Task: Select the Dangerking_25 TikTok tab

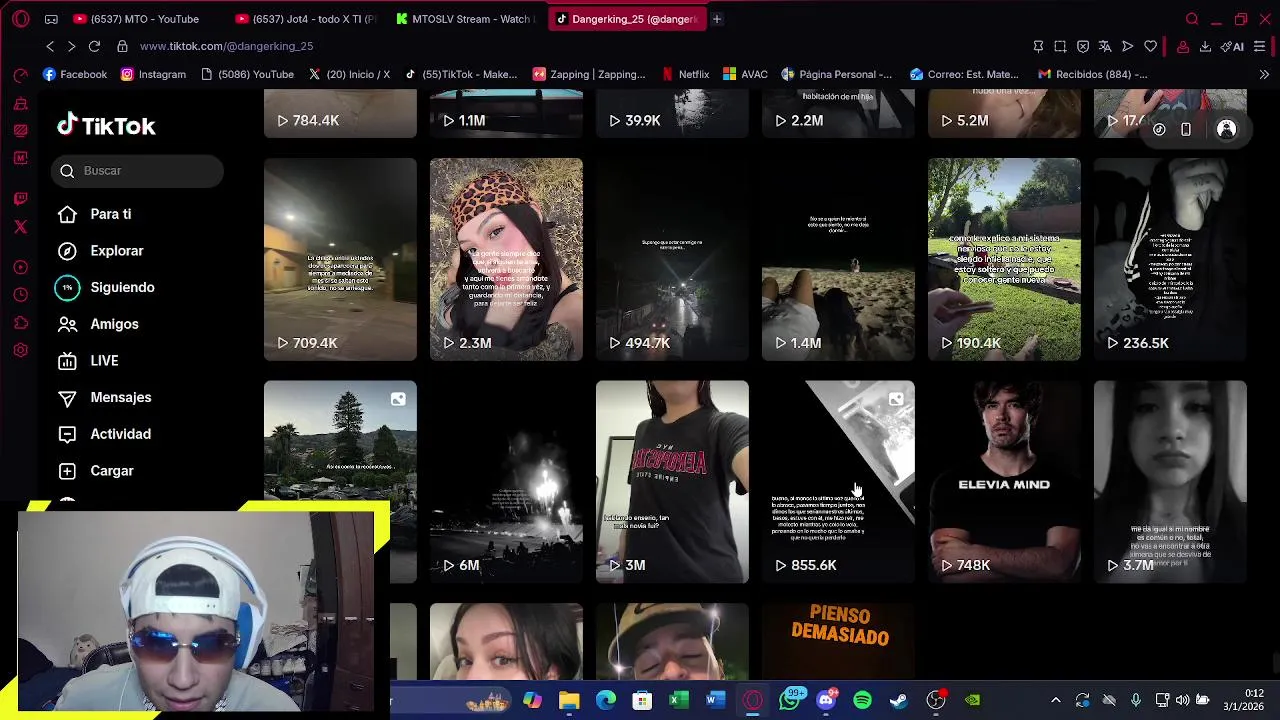Action: click(627, 19)
